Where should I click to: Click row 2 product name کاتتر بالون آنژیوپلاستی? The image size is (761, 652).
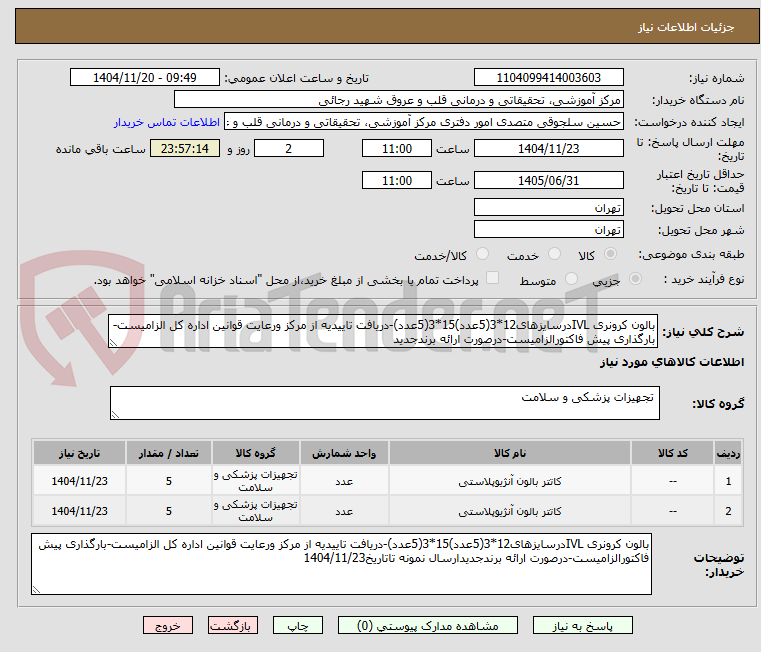(x=510, y=511)
